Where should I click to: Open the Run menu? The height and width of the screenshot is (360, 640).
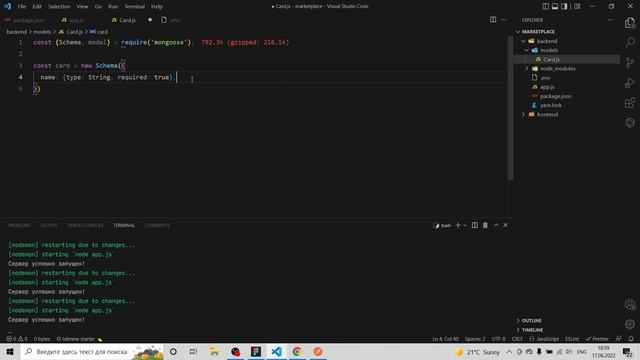pyautogui.click(x=113, y=6)
